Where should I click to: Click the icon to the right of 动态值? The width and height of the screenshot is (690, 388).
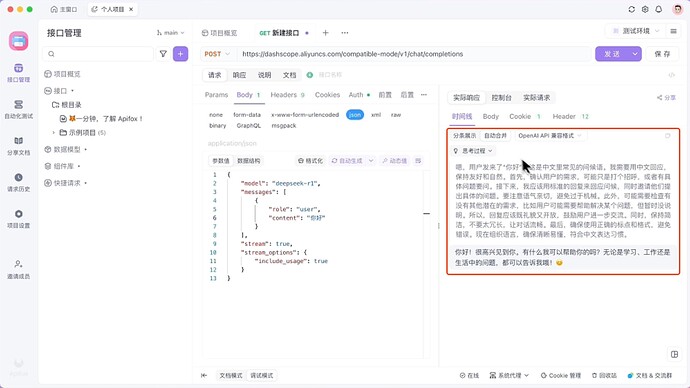click(418, 161)
